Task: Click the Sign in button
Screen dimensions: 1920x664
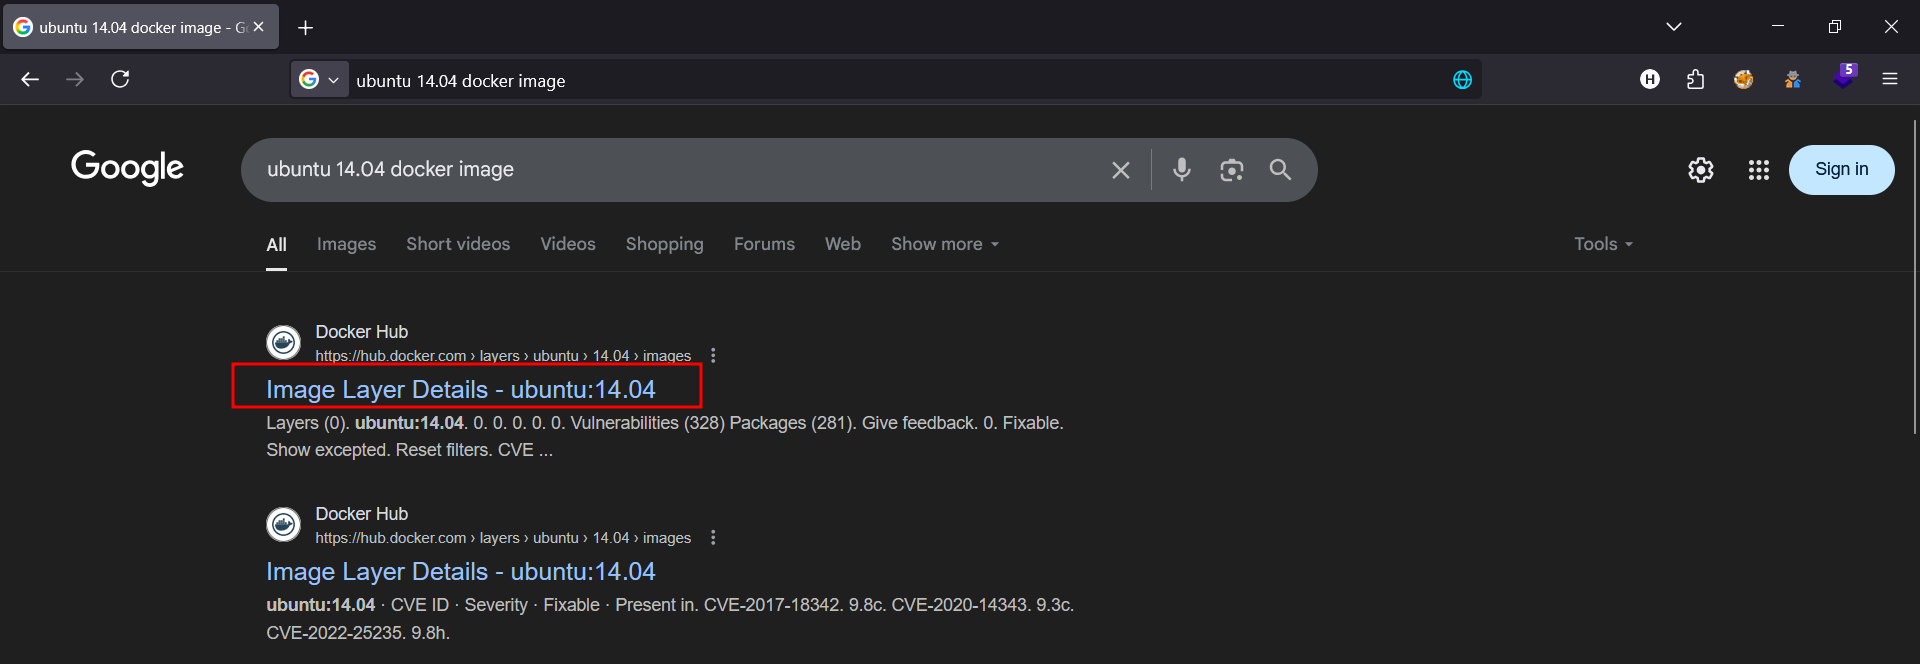Action: click(x=1840, y=170)
